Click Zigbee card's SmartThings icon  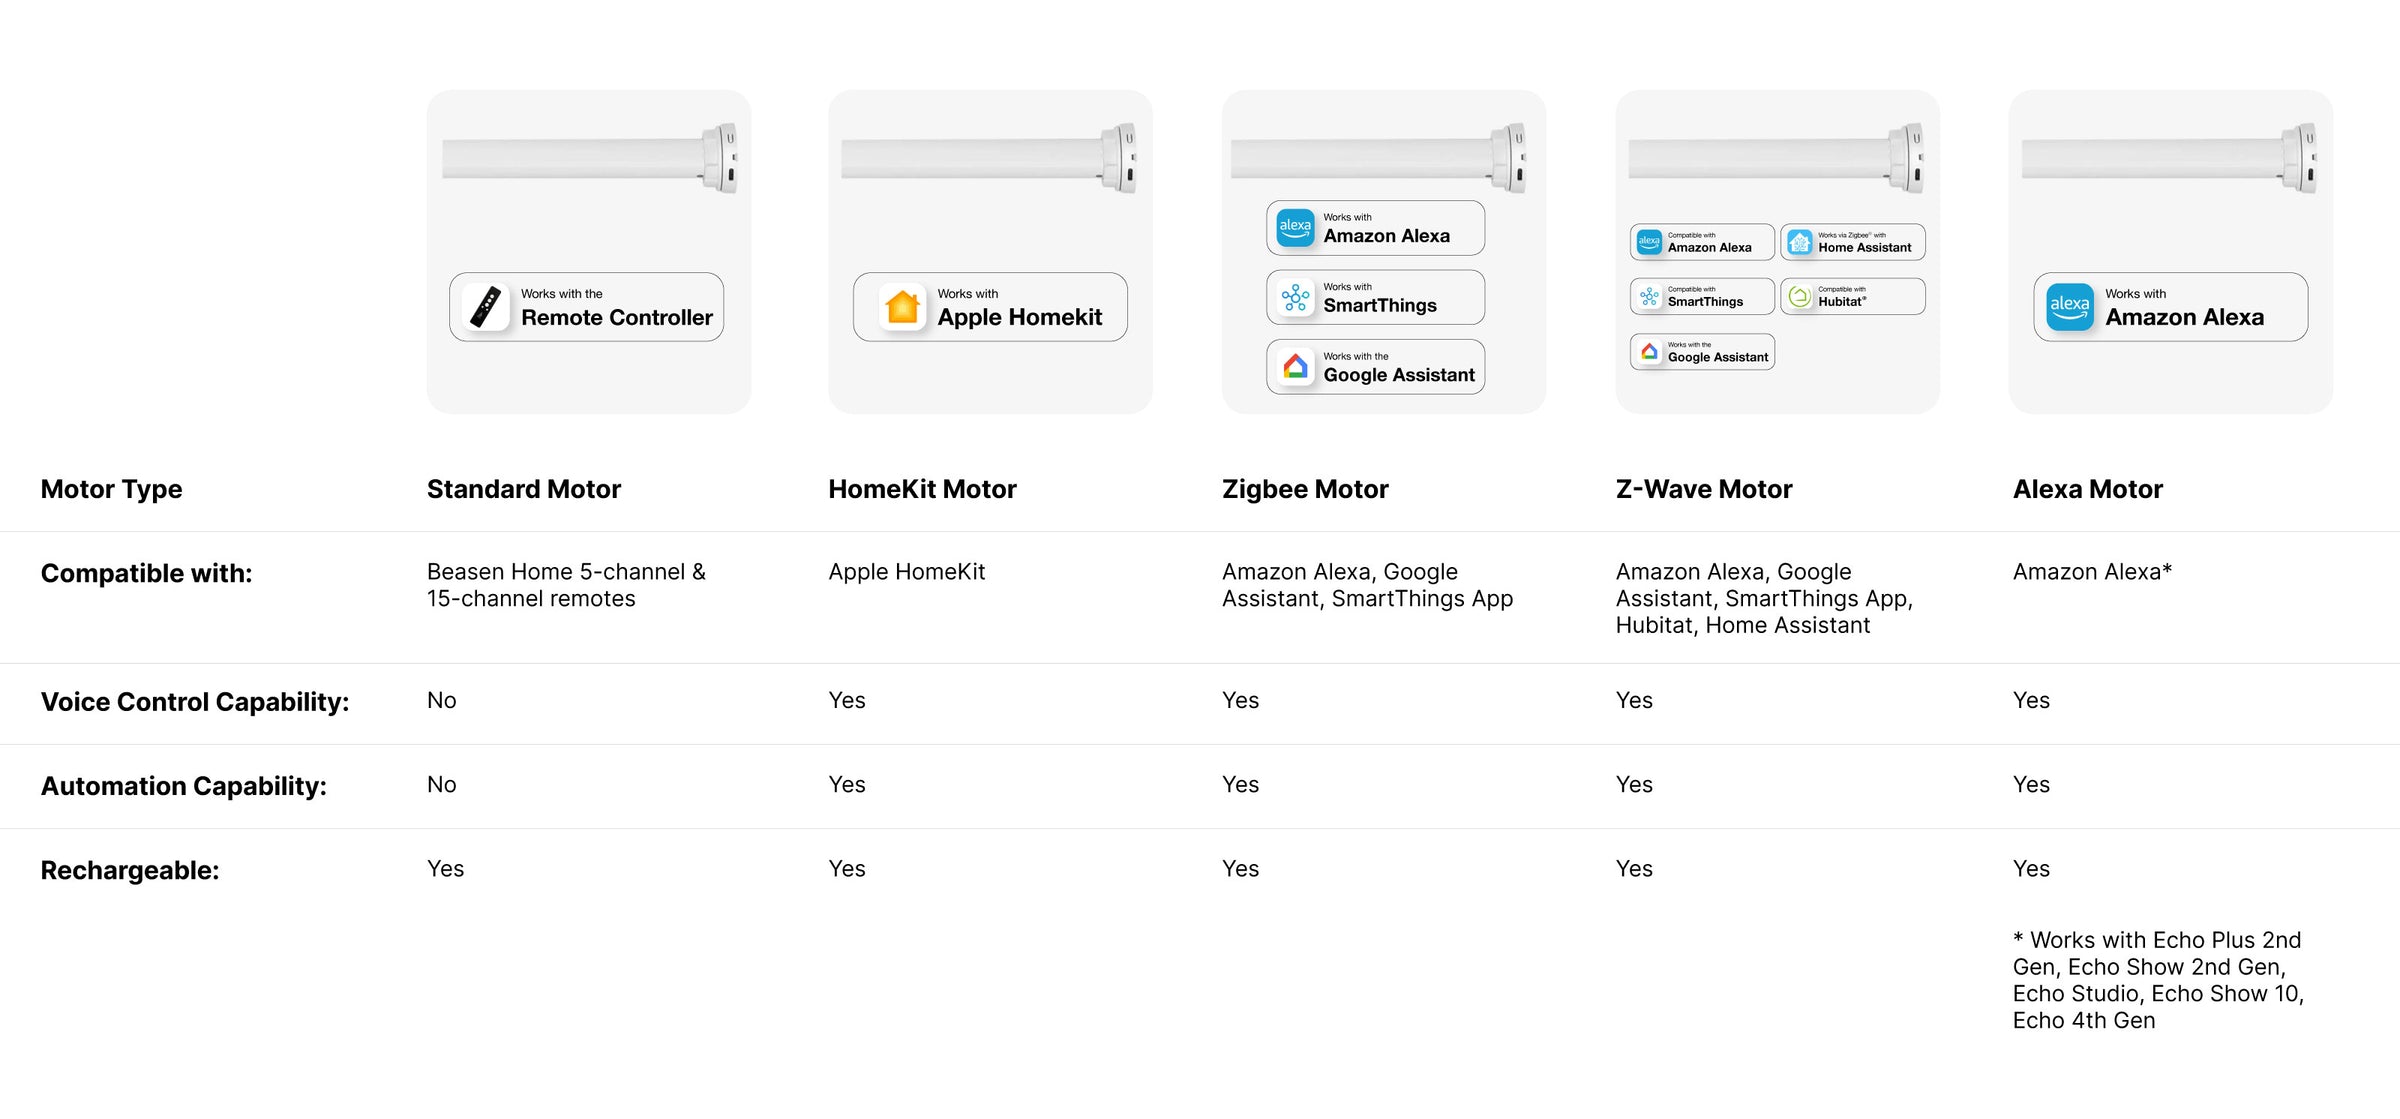[1295, 297]
